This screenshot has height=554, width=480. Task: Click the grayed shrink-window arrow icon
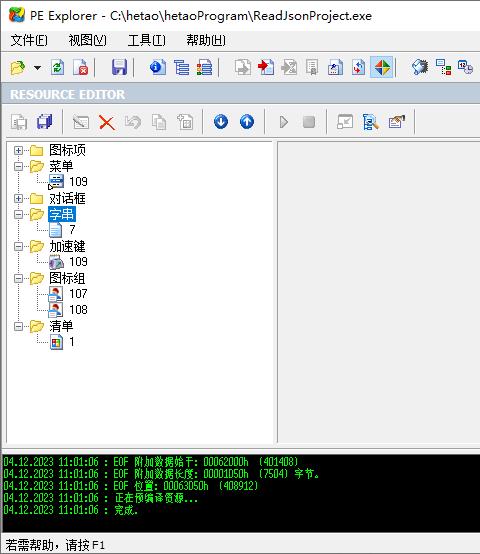(x=345, y=122)
